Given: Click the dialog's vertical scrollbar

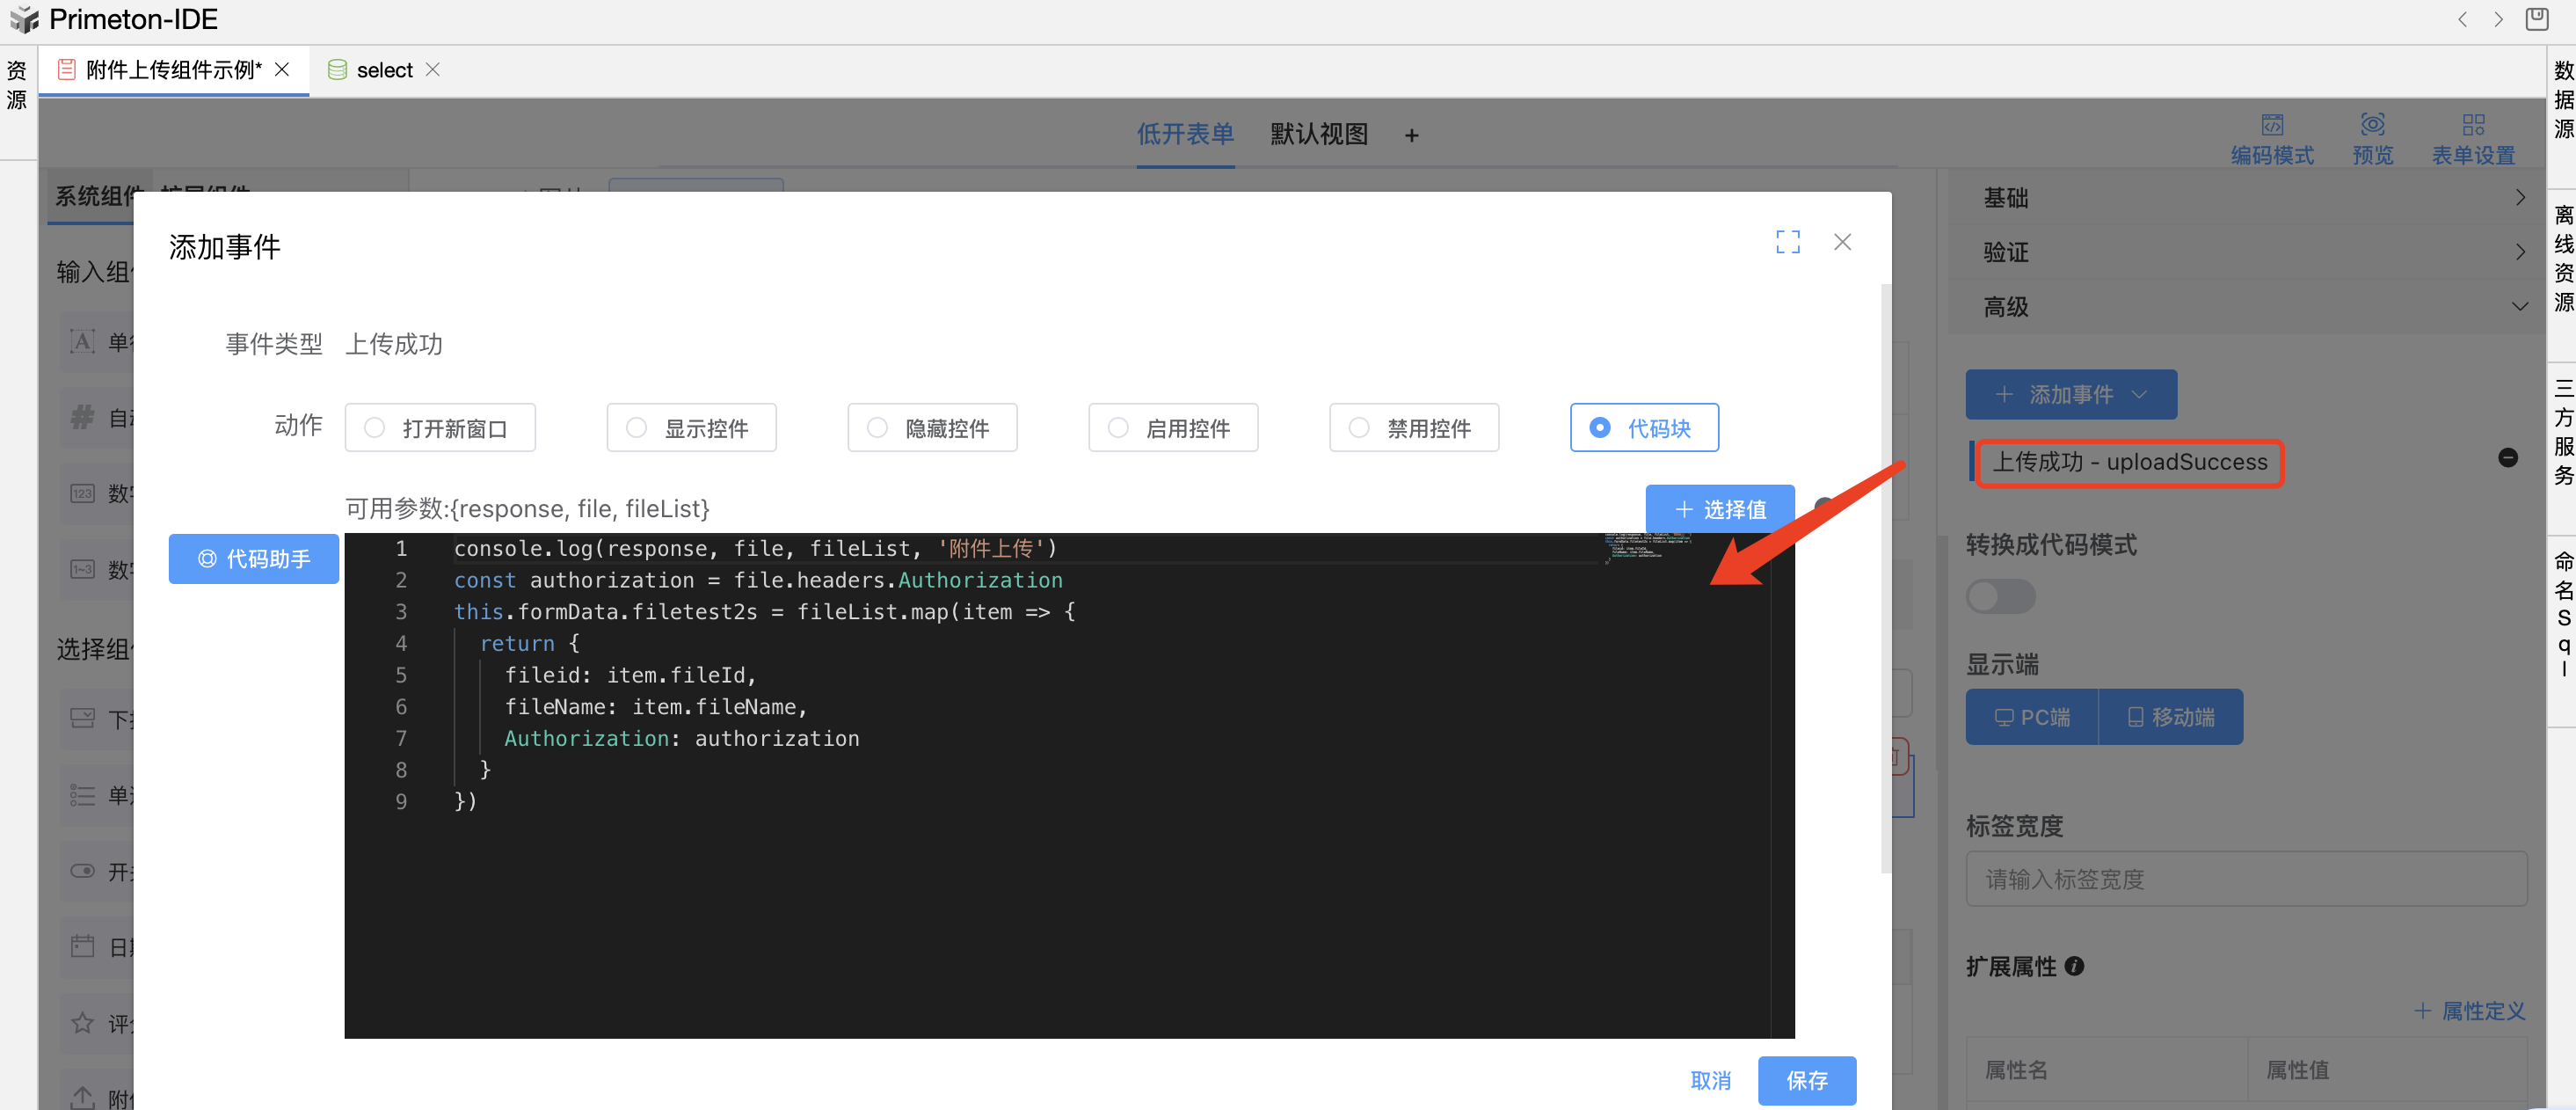Looking at the screenshot, I should click(1885, 580).
